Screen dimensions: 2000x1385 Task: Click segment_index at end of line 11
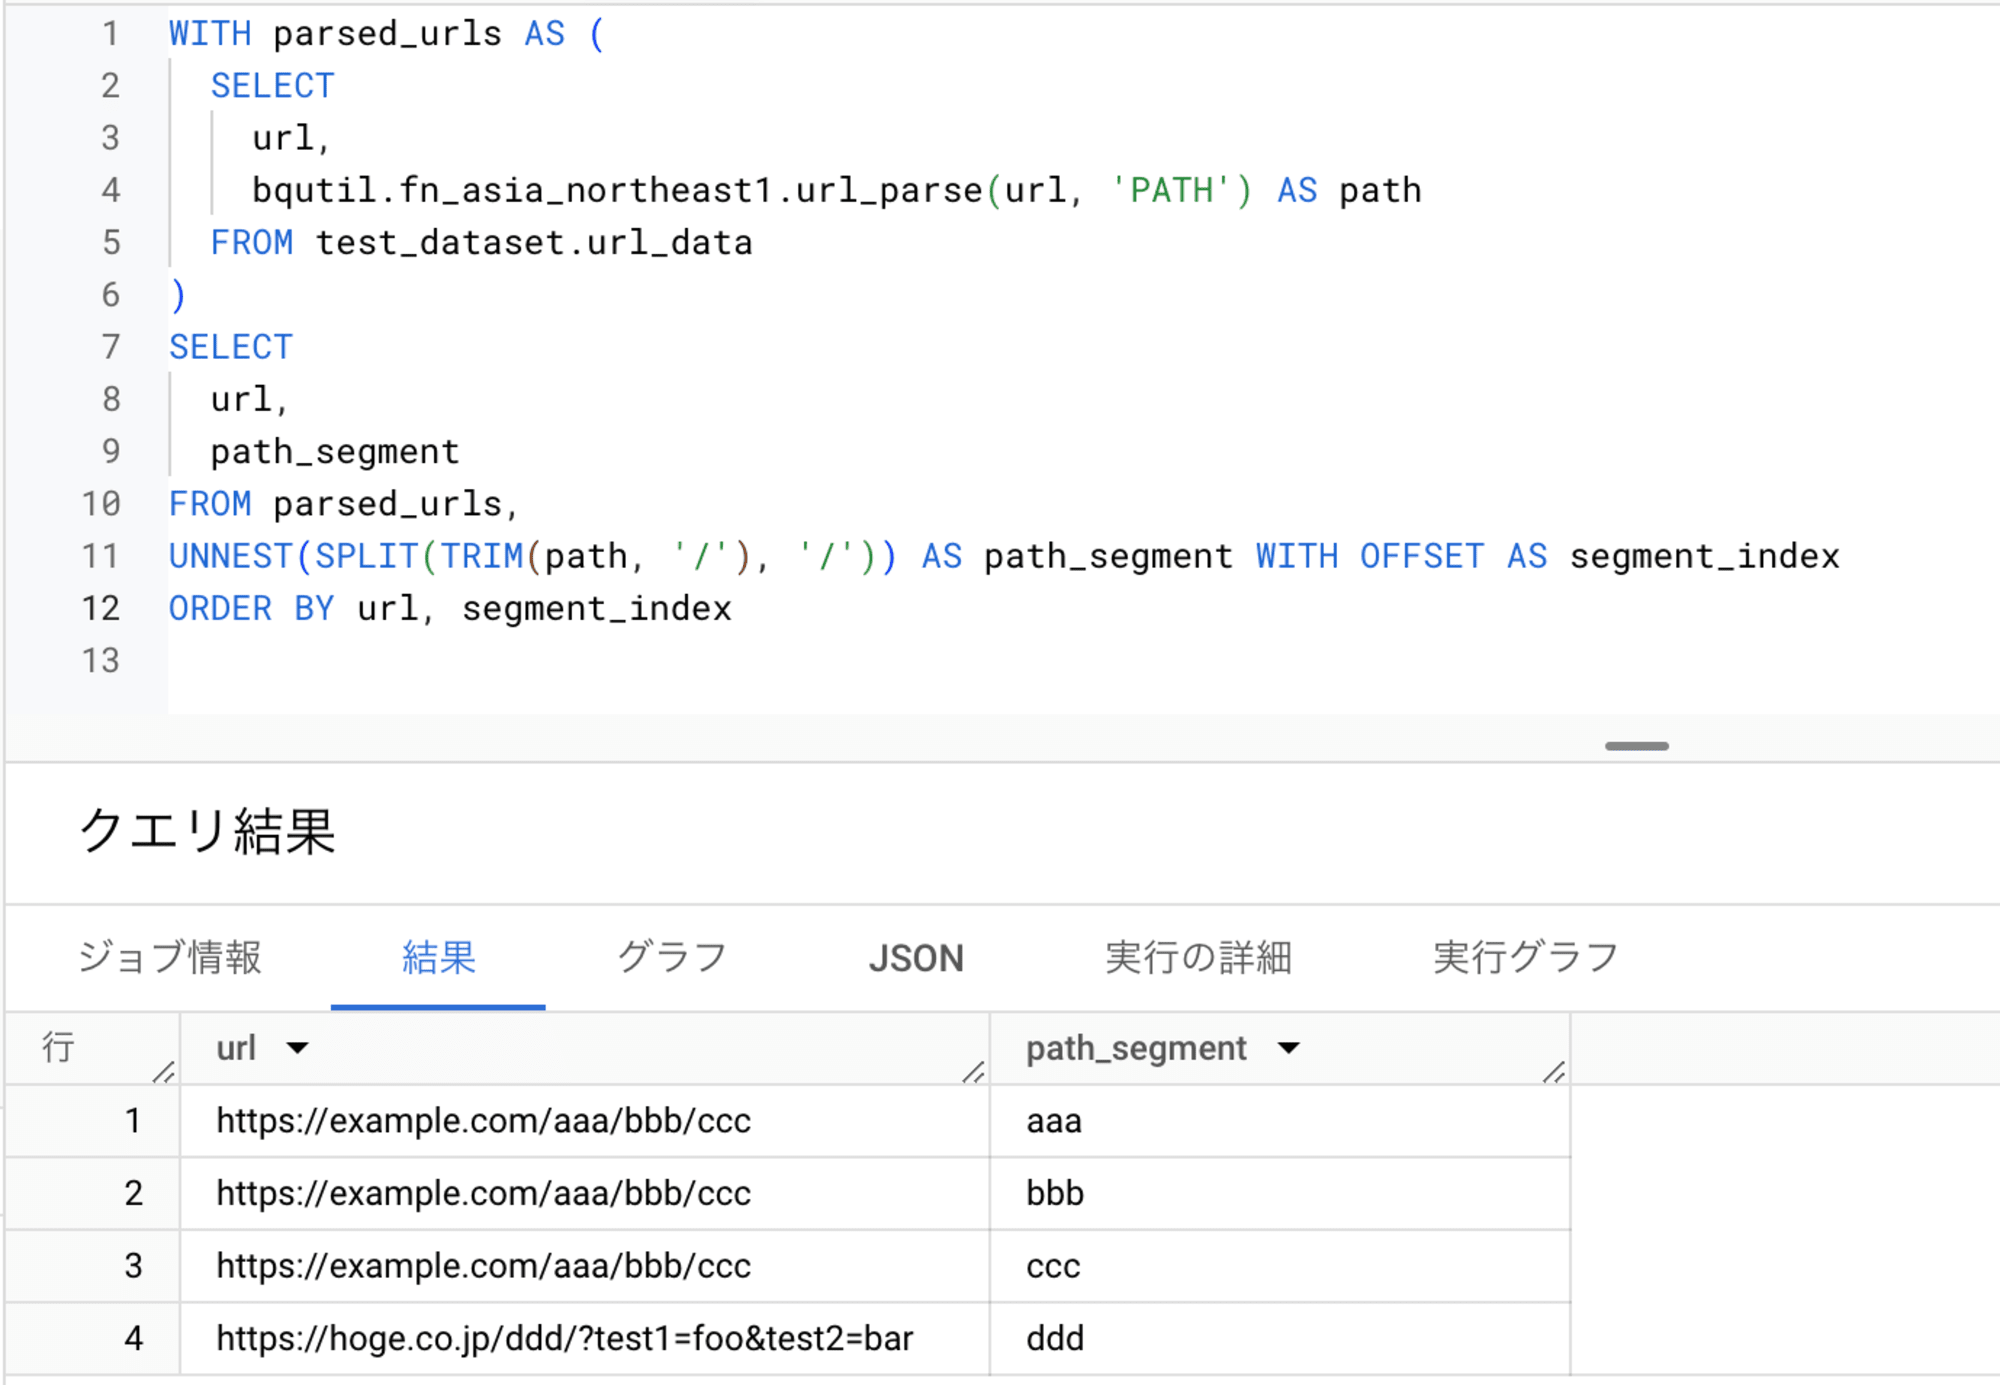tap(1704, 556)
